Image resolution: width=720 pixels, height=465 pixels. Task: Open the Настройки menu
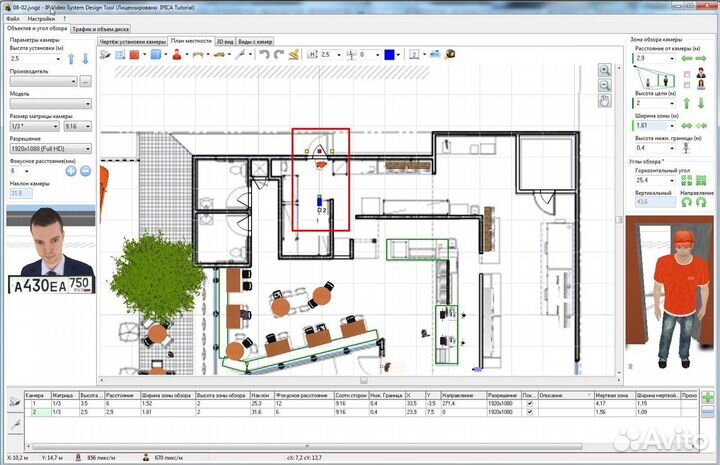coord(41,19)
